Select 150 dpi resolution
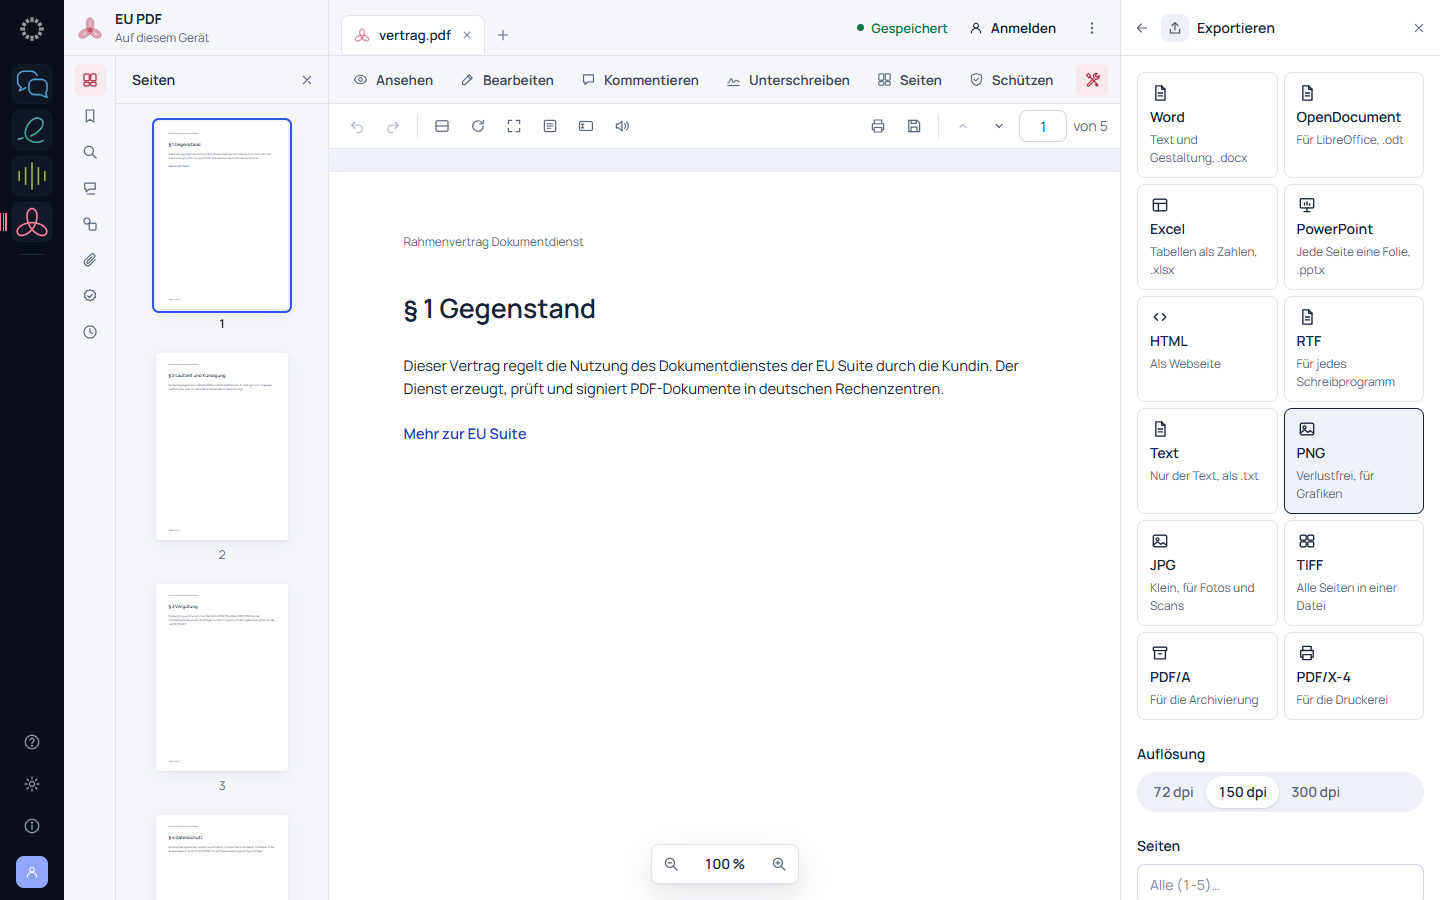Image resolution: width=1440 pixels, height=900 pixels. point(1242,792)
